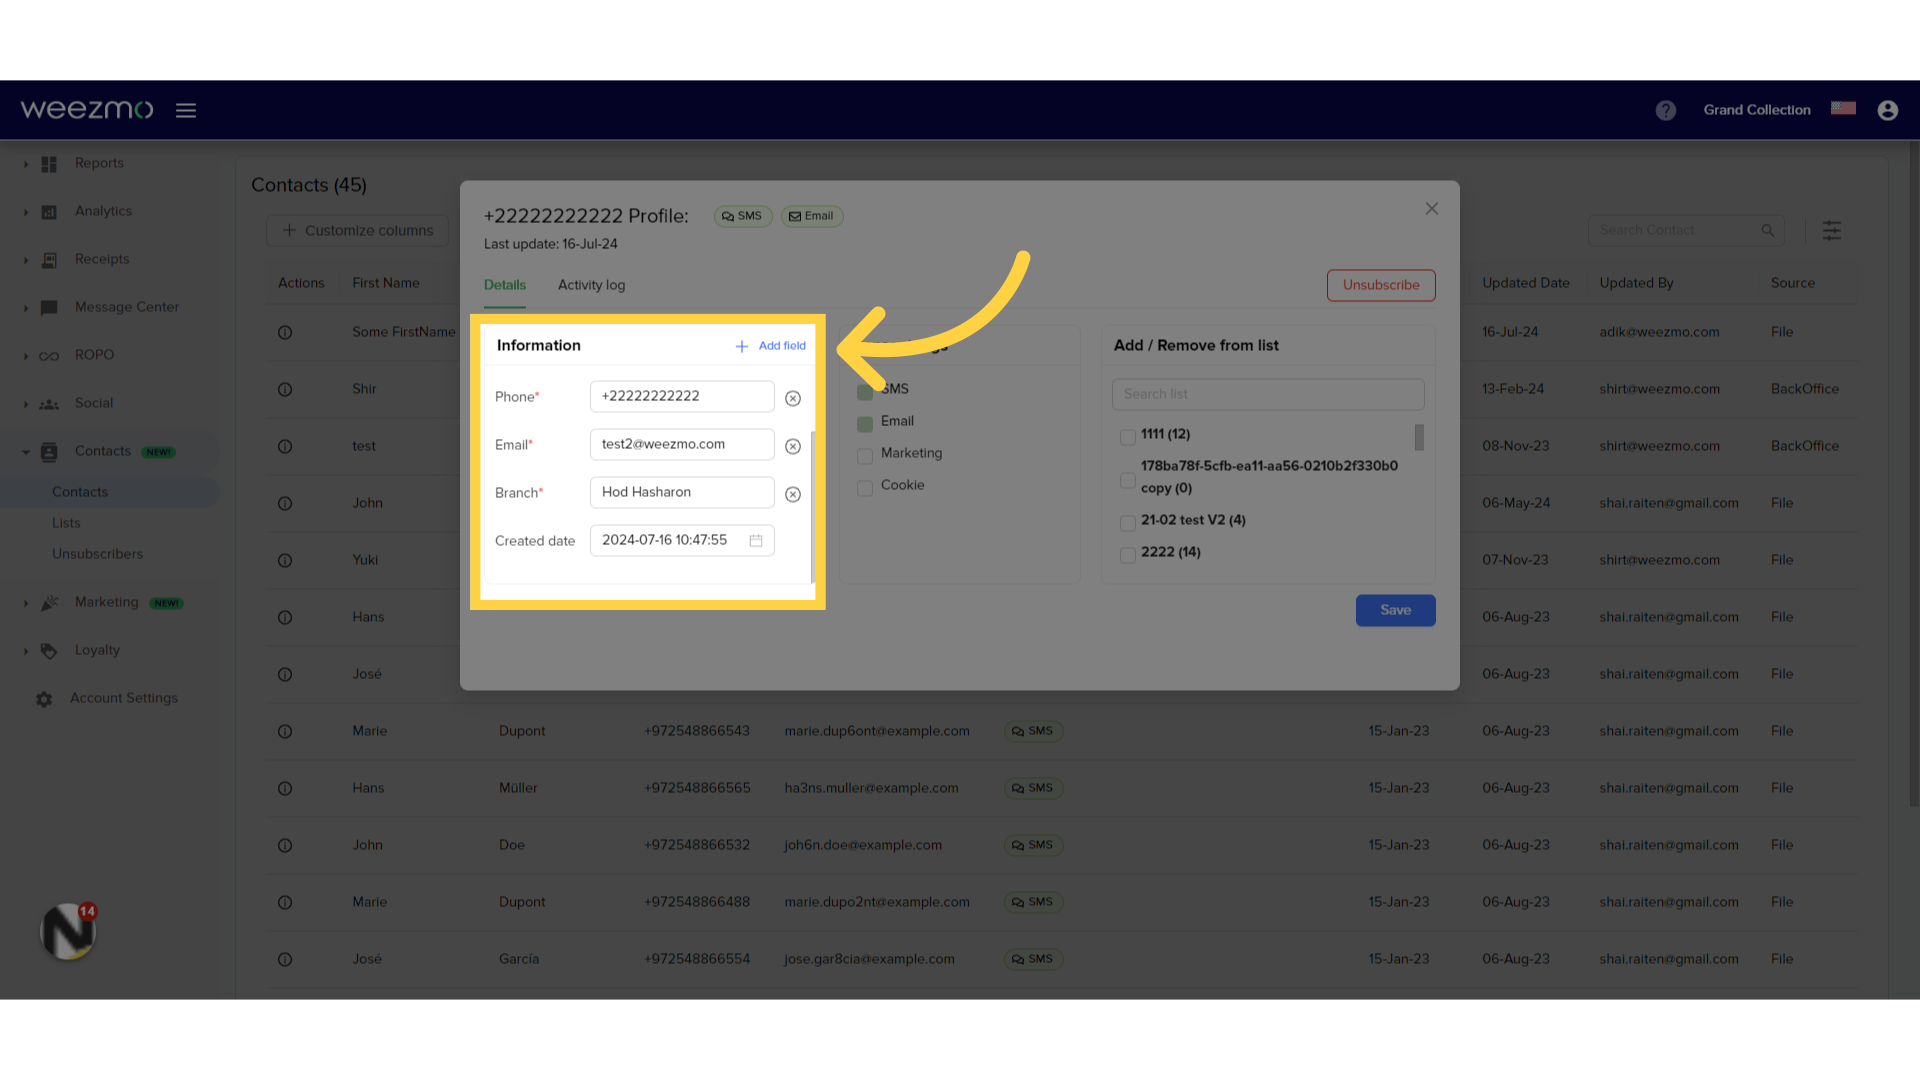Open info icon for Some FirstName row
Viewport: 1920px width, 1080px height.
click(285, 332)
